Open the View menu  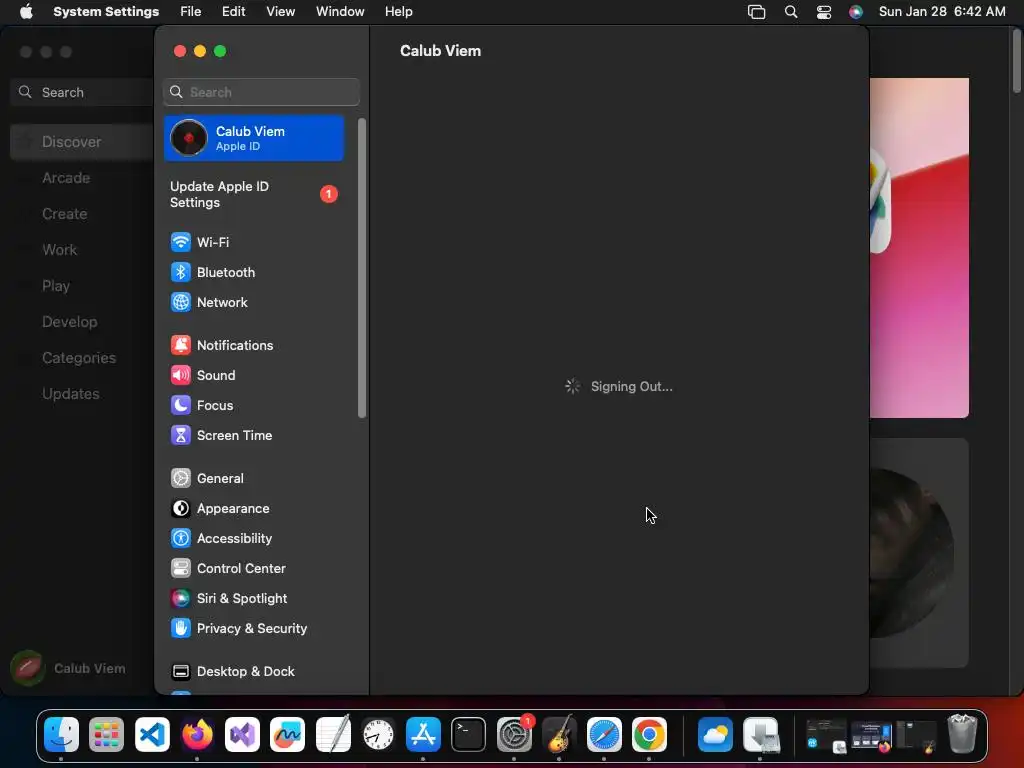(280, 12)
